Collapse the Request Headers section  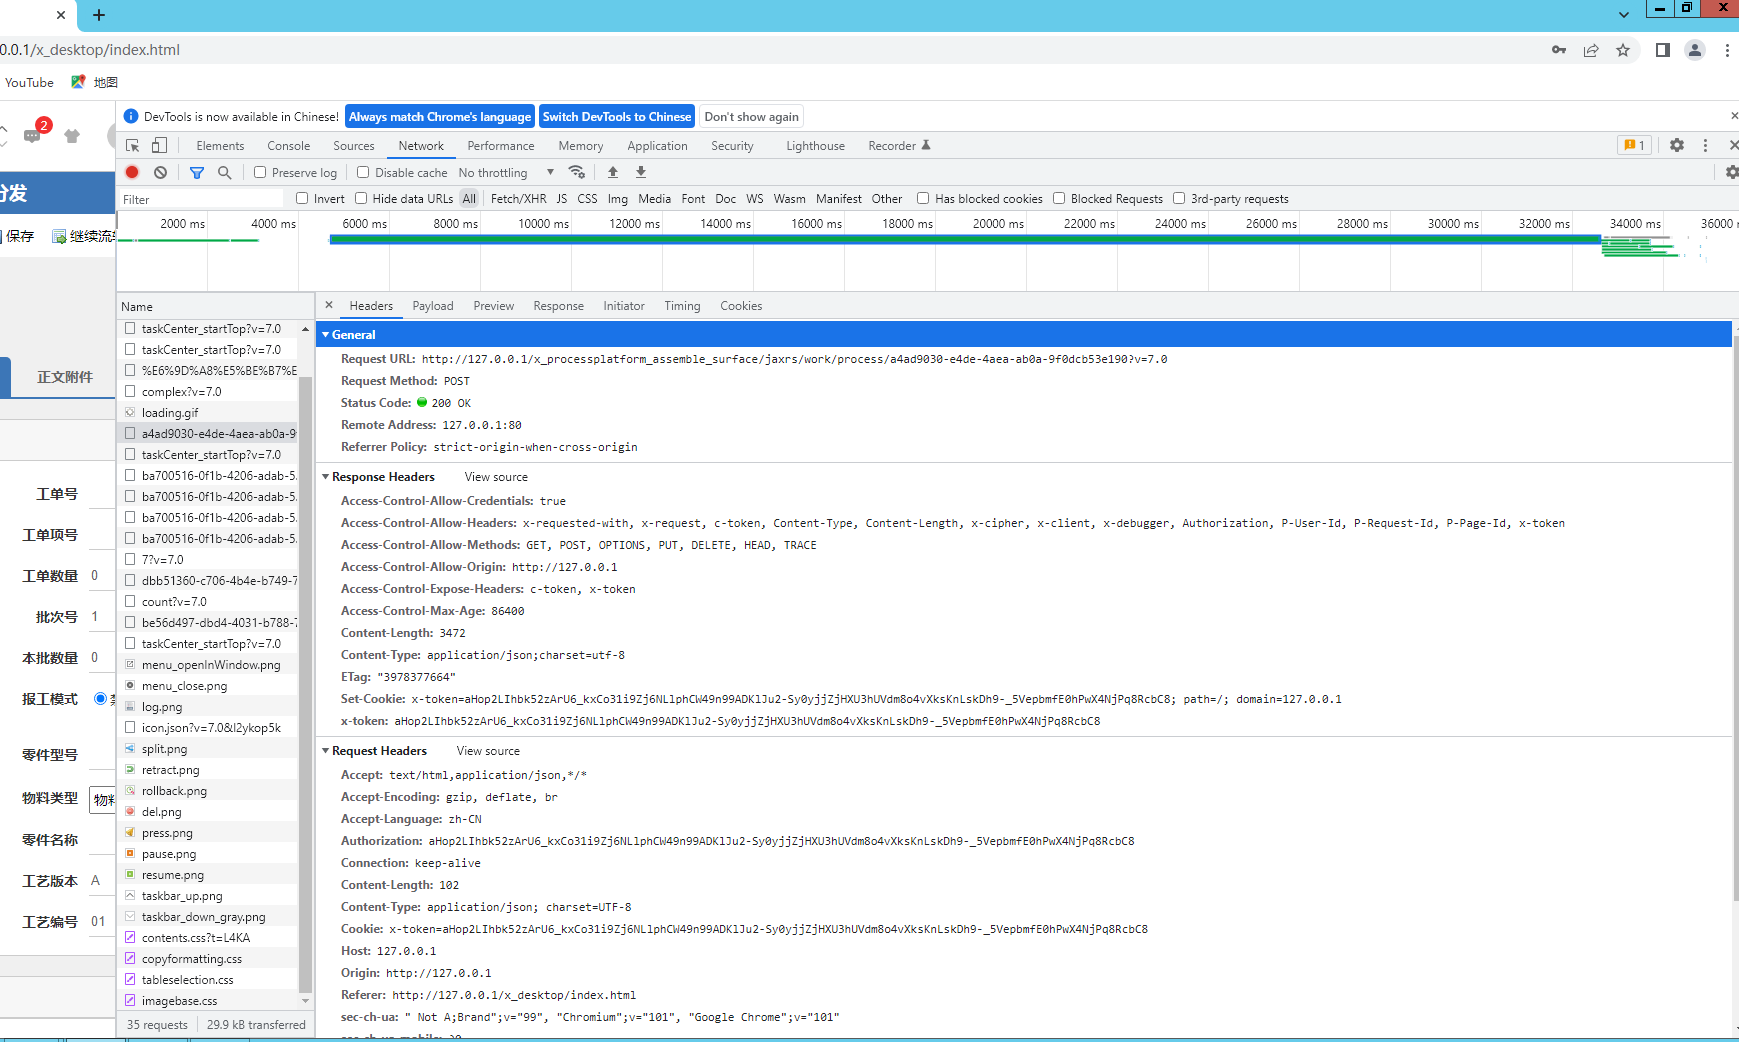point(326,751)
